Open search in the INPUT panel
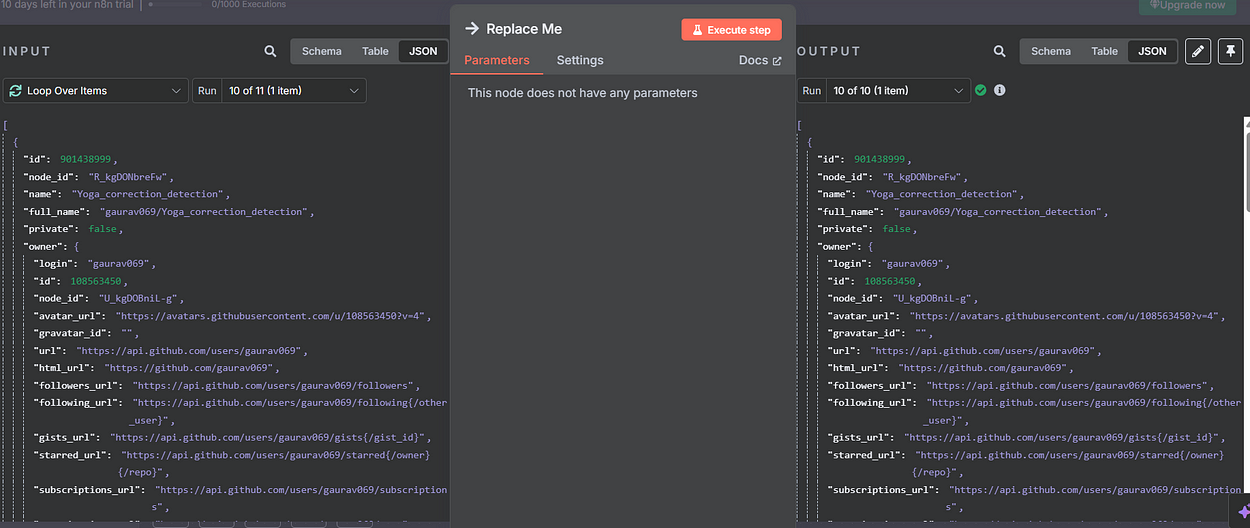This screenshot has height=528, width=1250. click(x=271, y=51)
